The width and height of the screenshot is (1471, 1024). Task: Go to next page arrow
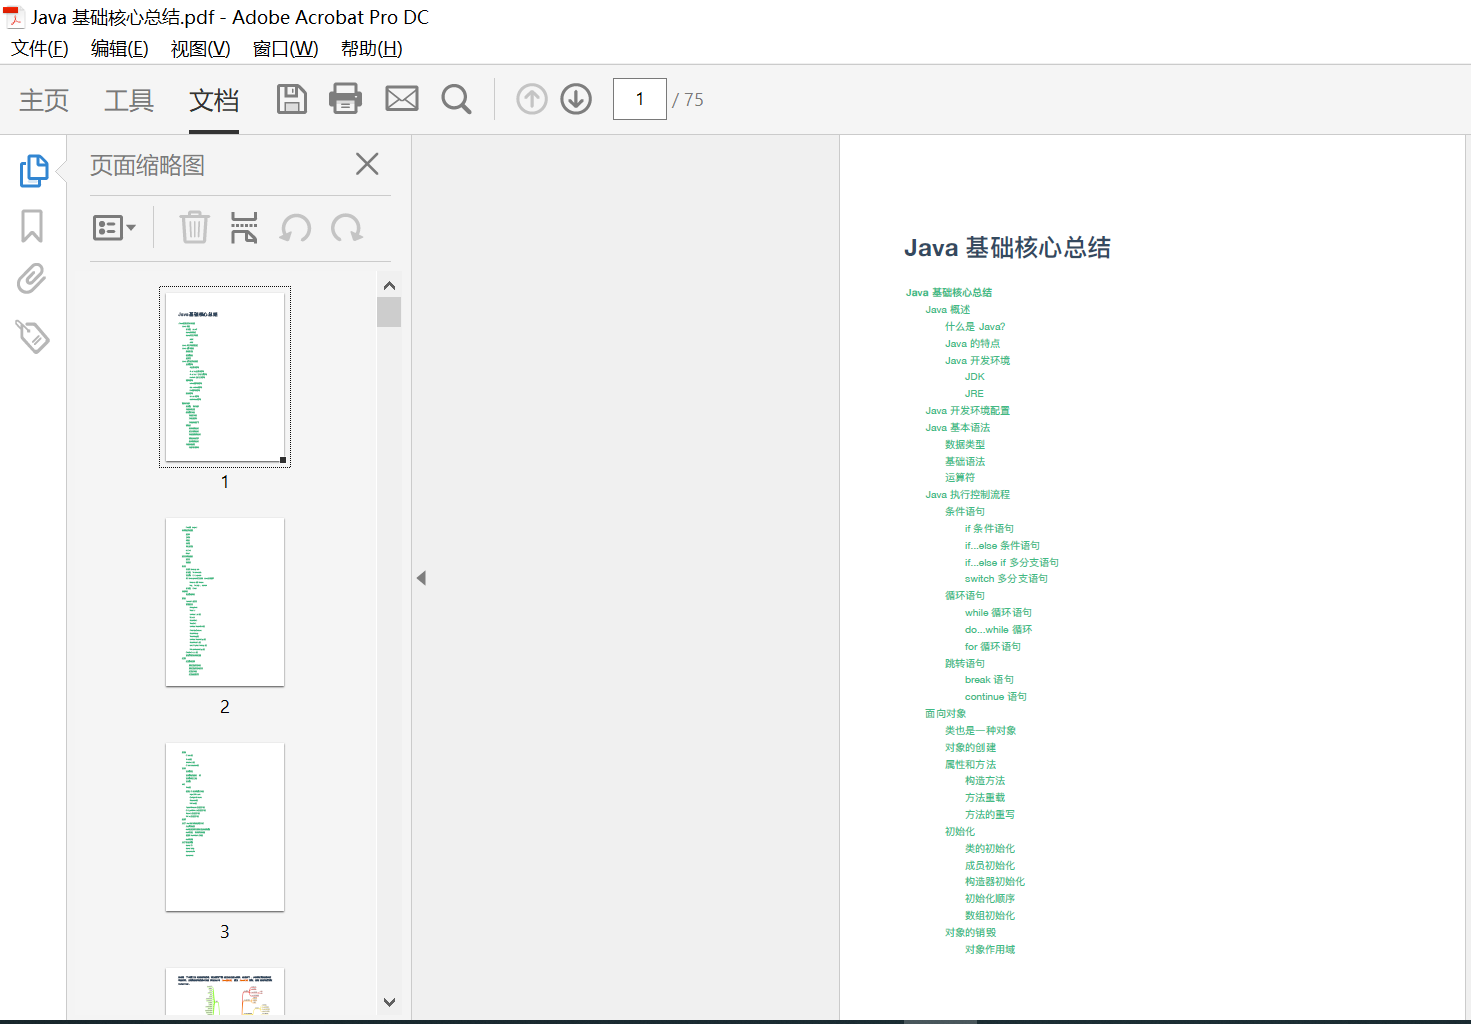click(576, 99)
